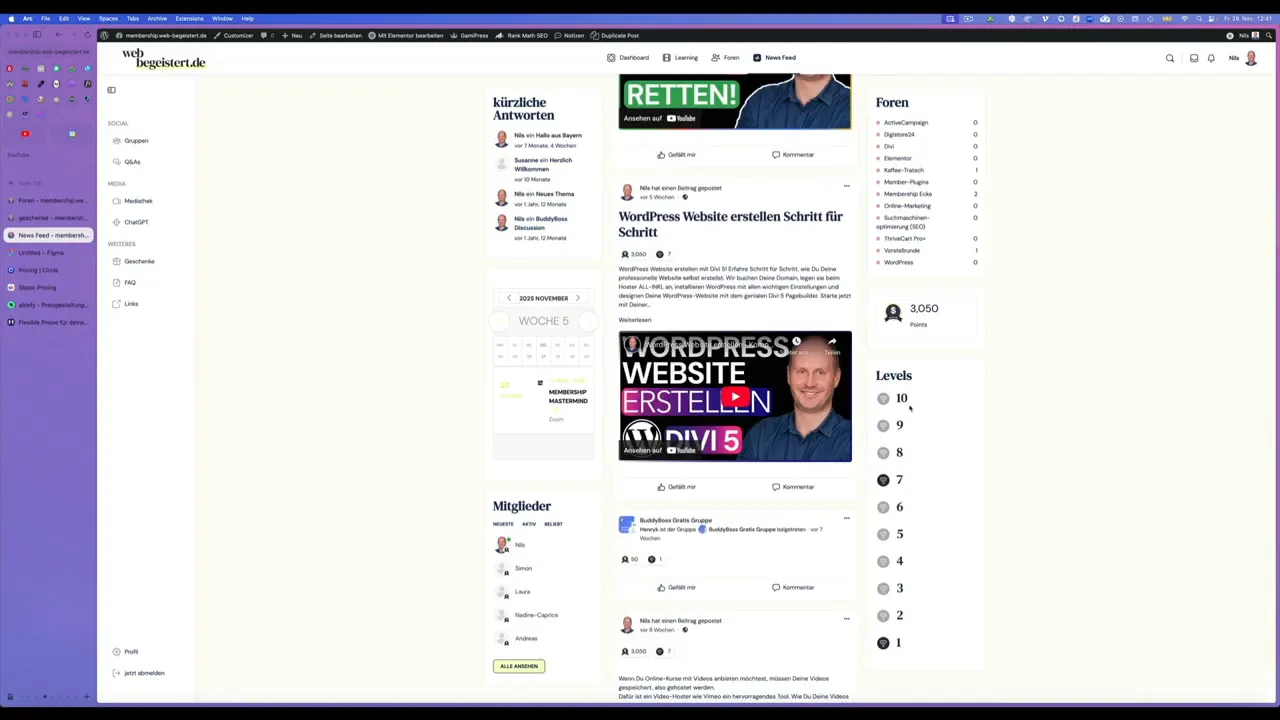Click the YouTube icon in the browser sidebar
The height and width of the screenshot is (720, 1280).
click(x=25, y=133)
